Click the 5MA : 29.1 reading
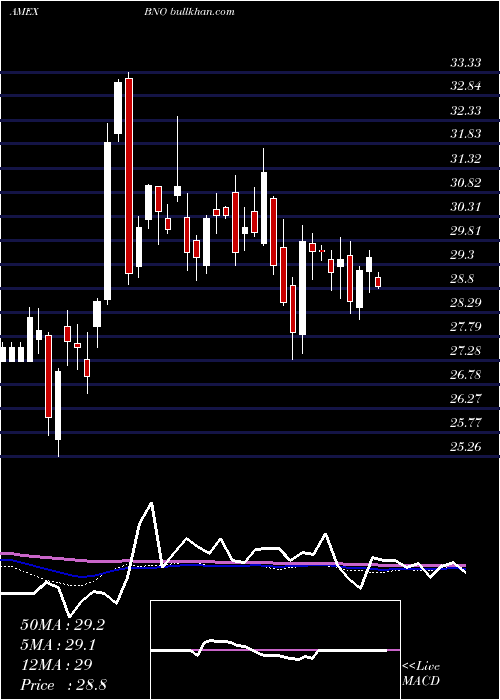The width and height of the screenshot is (500, 700). point(58,645)
